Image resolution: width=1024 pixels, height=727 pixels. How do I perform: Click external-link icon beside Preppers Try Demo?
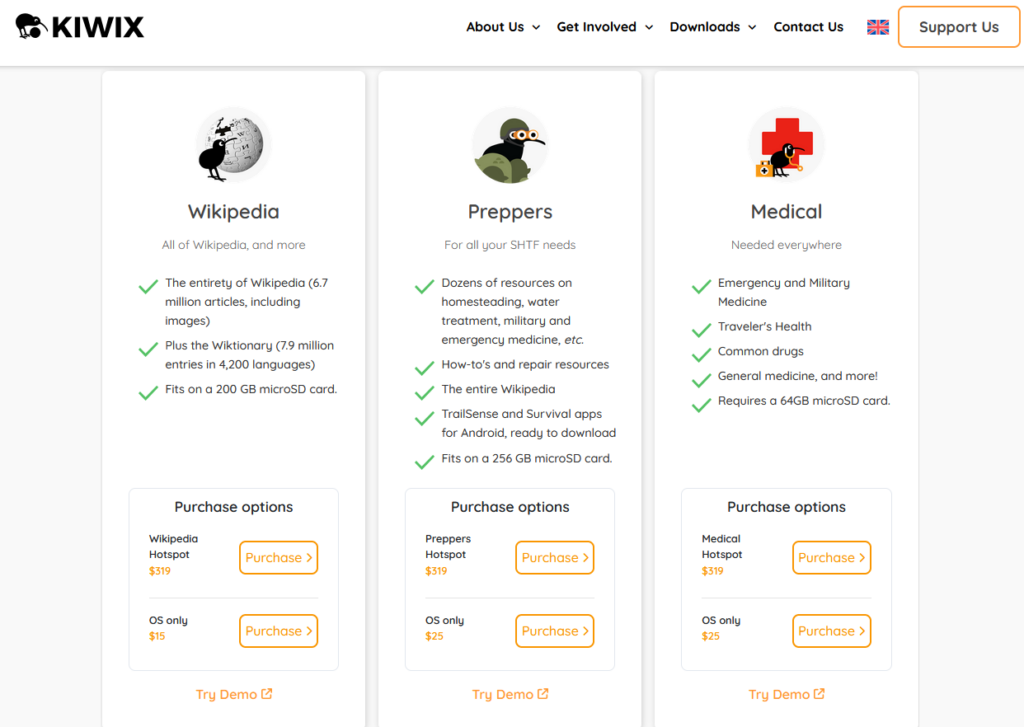(x=543, y=694)
